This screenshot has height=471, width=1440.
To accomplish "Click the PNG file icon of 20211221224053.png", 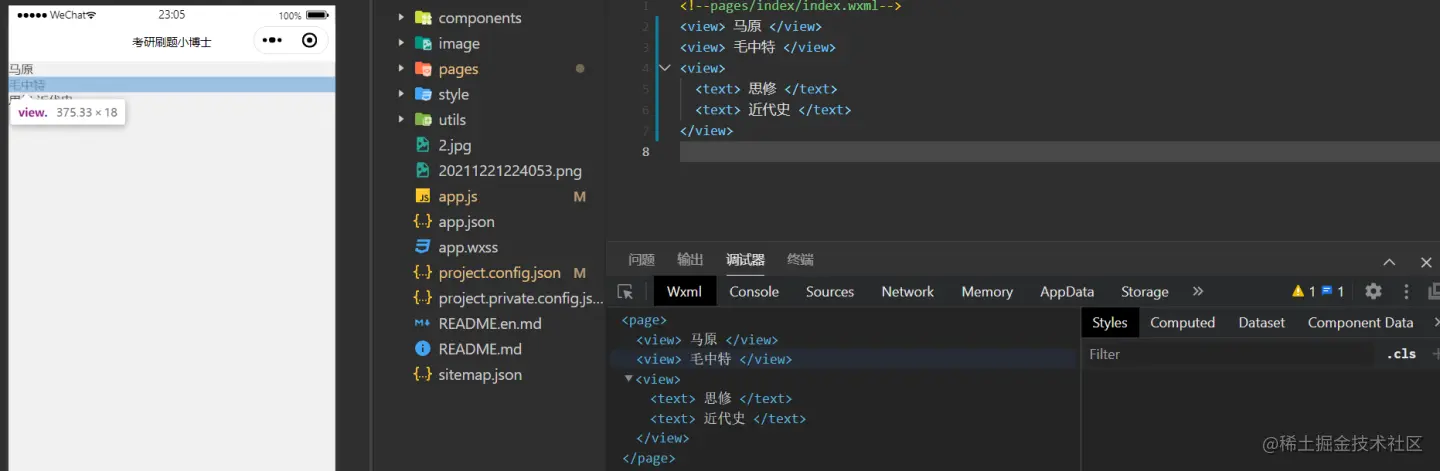I will click(x=423, y=170).
